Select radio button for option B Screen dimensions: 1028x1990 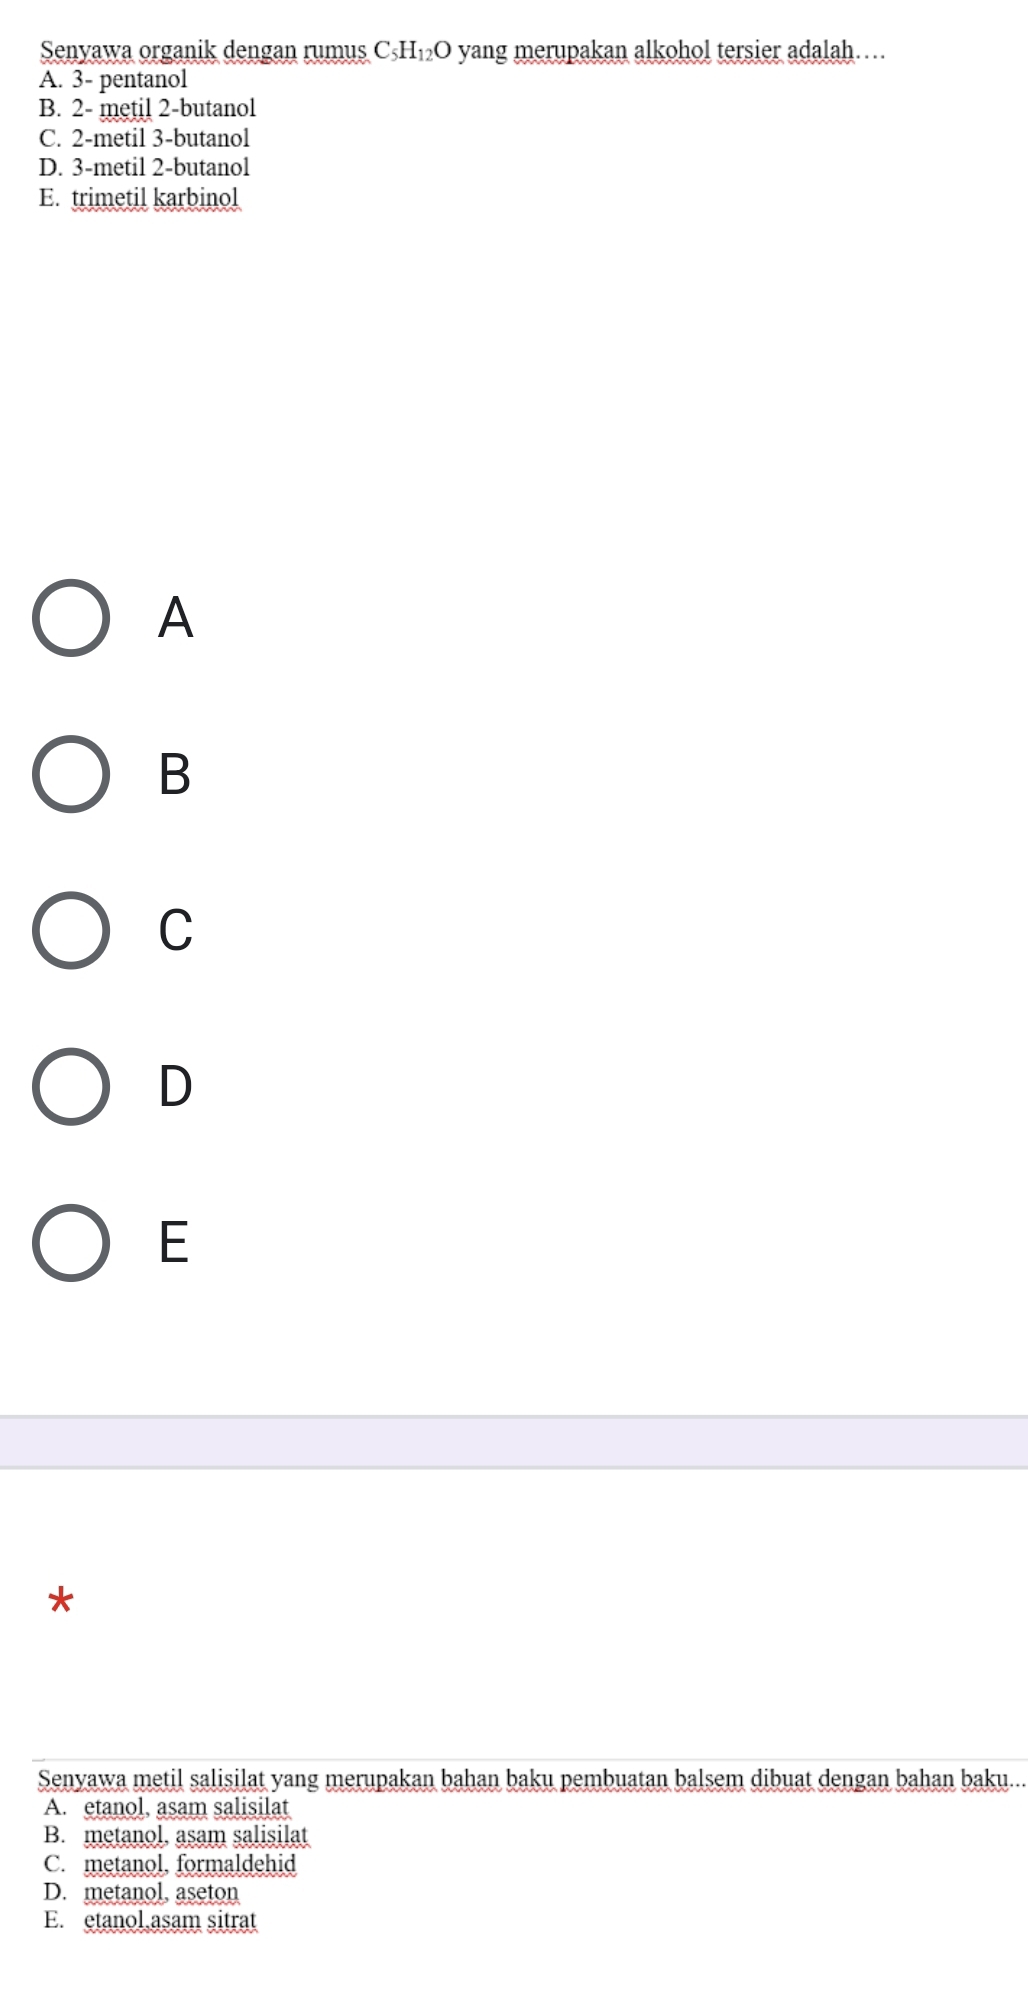pyautogui.click(x=71, y=774)
